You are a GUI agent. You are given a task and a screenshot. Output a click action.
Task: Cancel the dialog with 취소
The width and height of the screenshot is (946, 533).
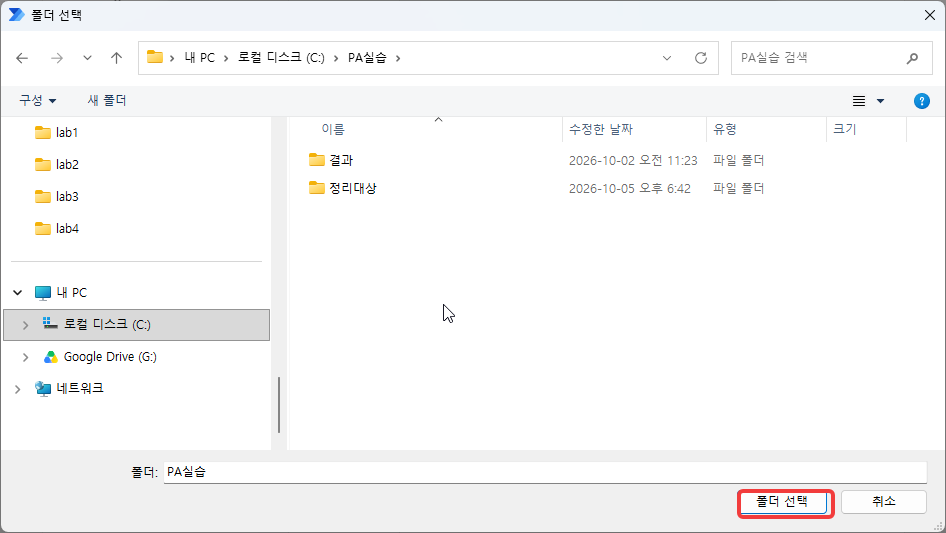(x=883, y=502)
